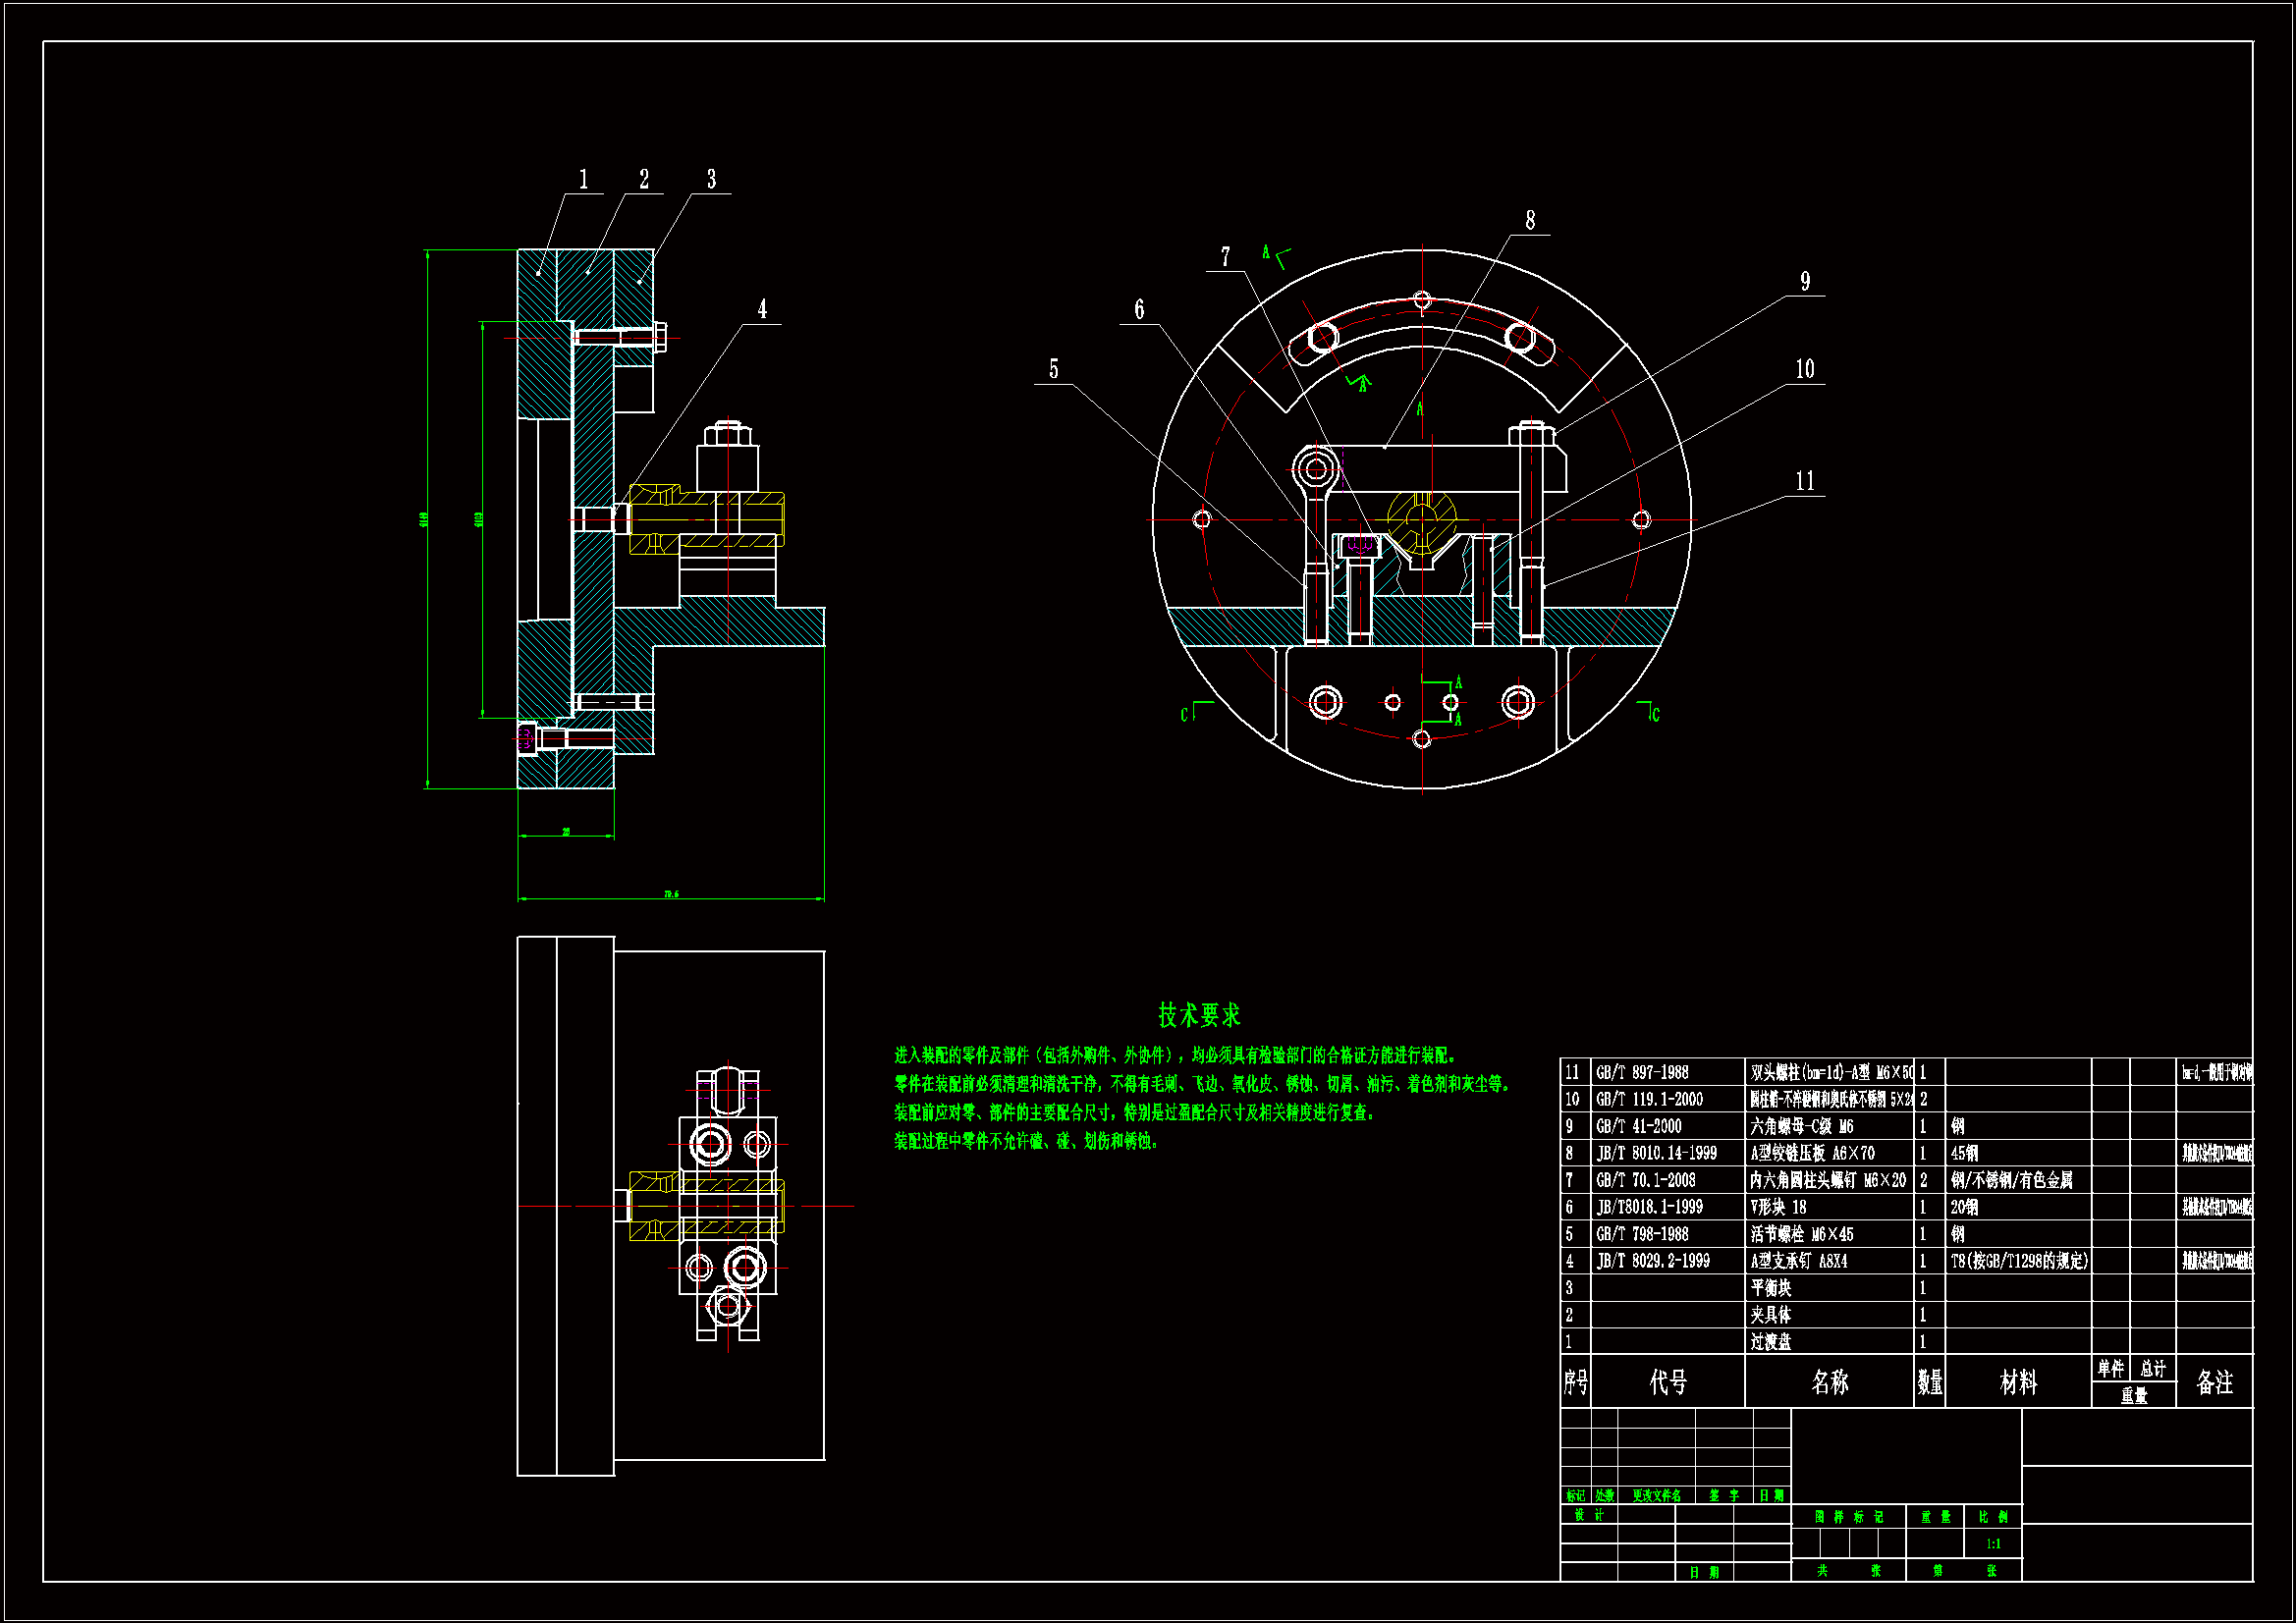The image size is (2296, 1623).
Task: Select the 1:1 scale value in the title block
Action: pyautogui.click(x=1993, y=1545)
